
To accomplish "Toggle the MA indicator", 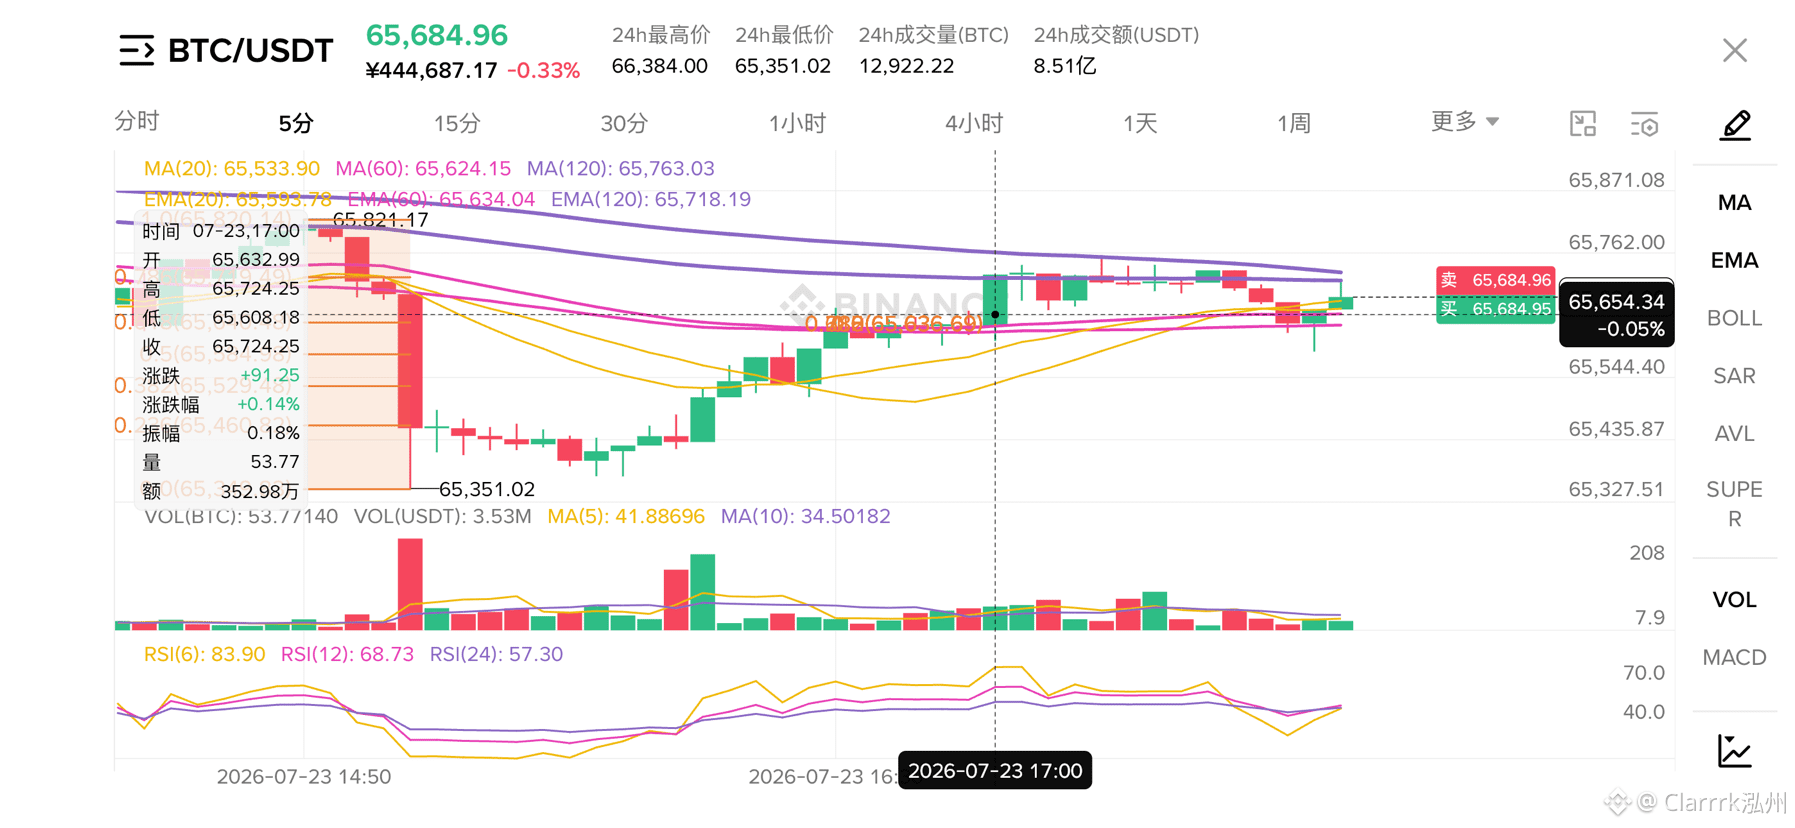I will tap(1734, 203).
